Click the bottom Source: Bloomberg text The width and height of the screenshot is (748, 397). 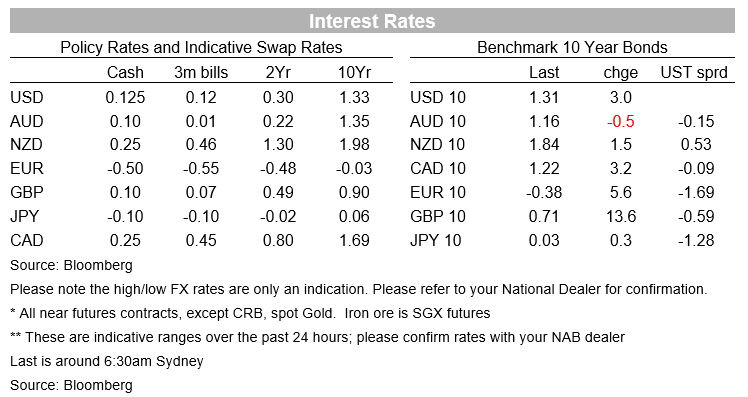point(71,385)
